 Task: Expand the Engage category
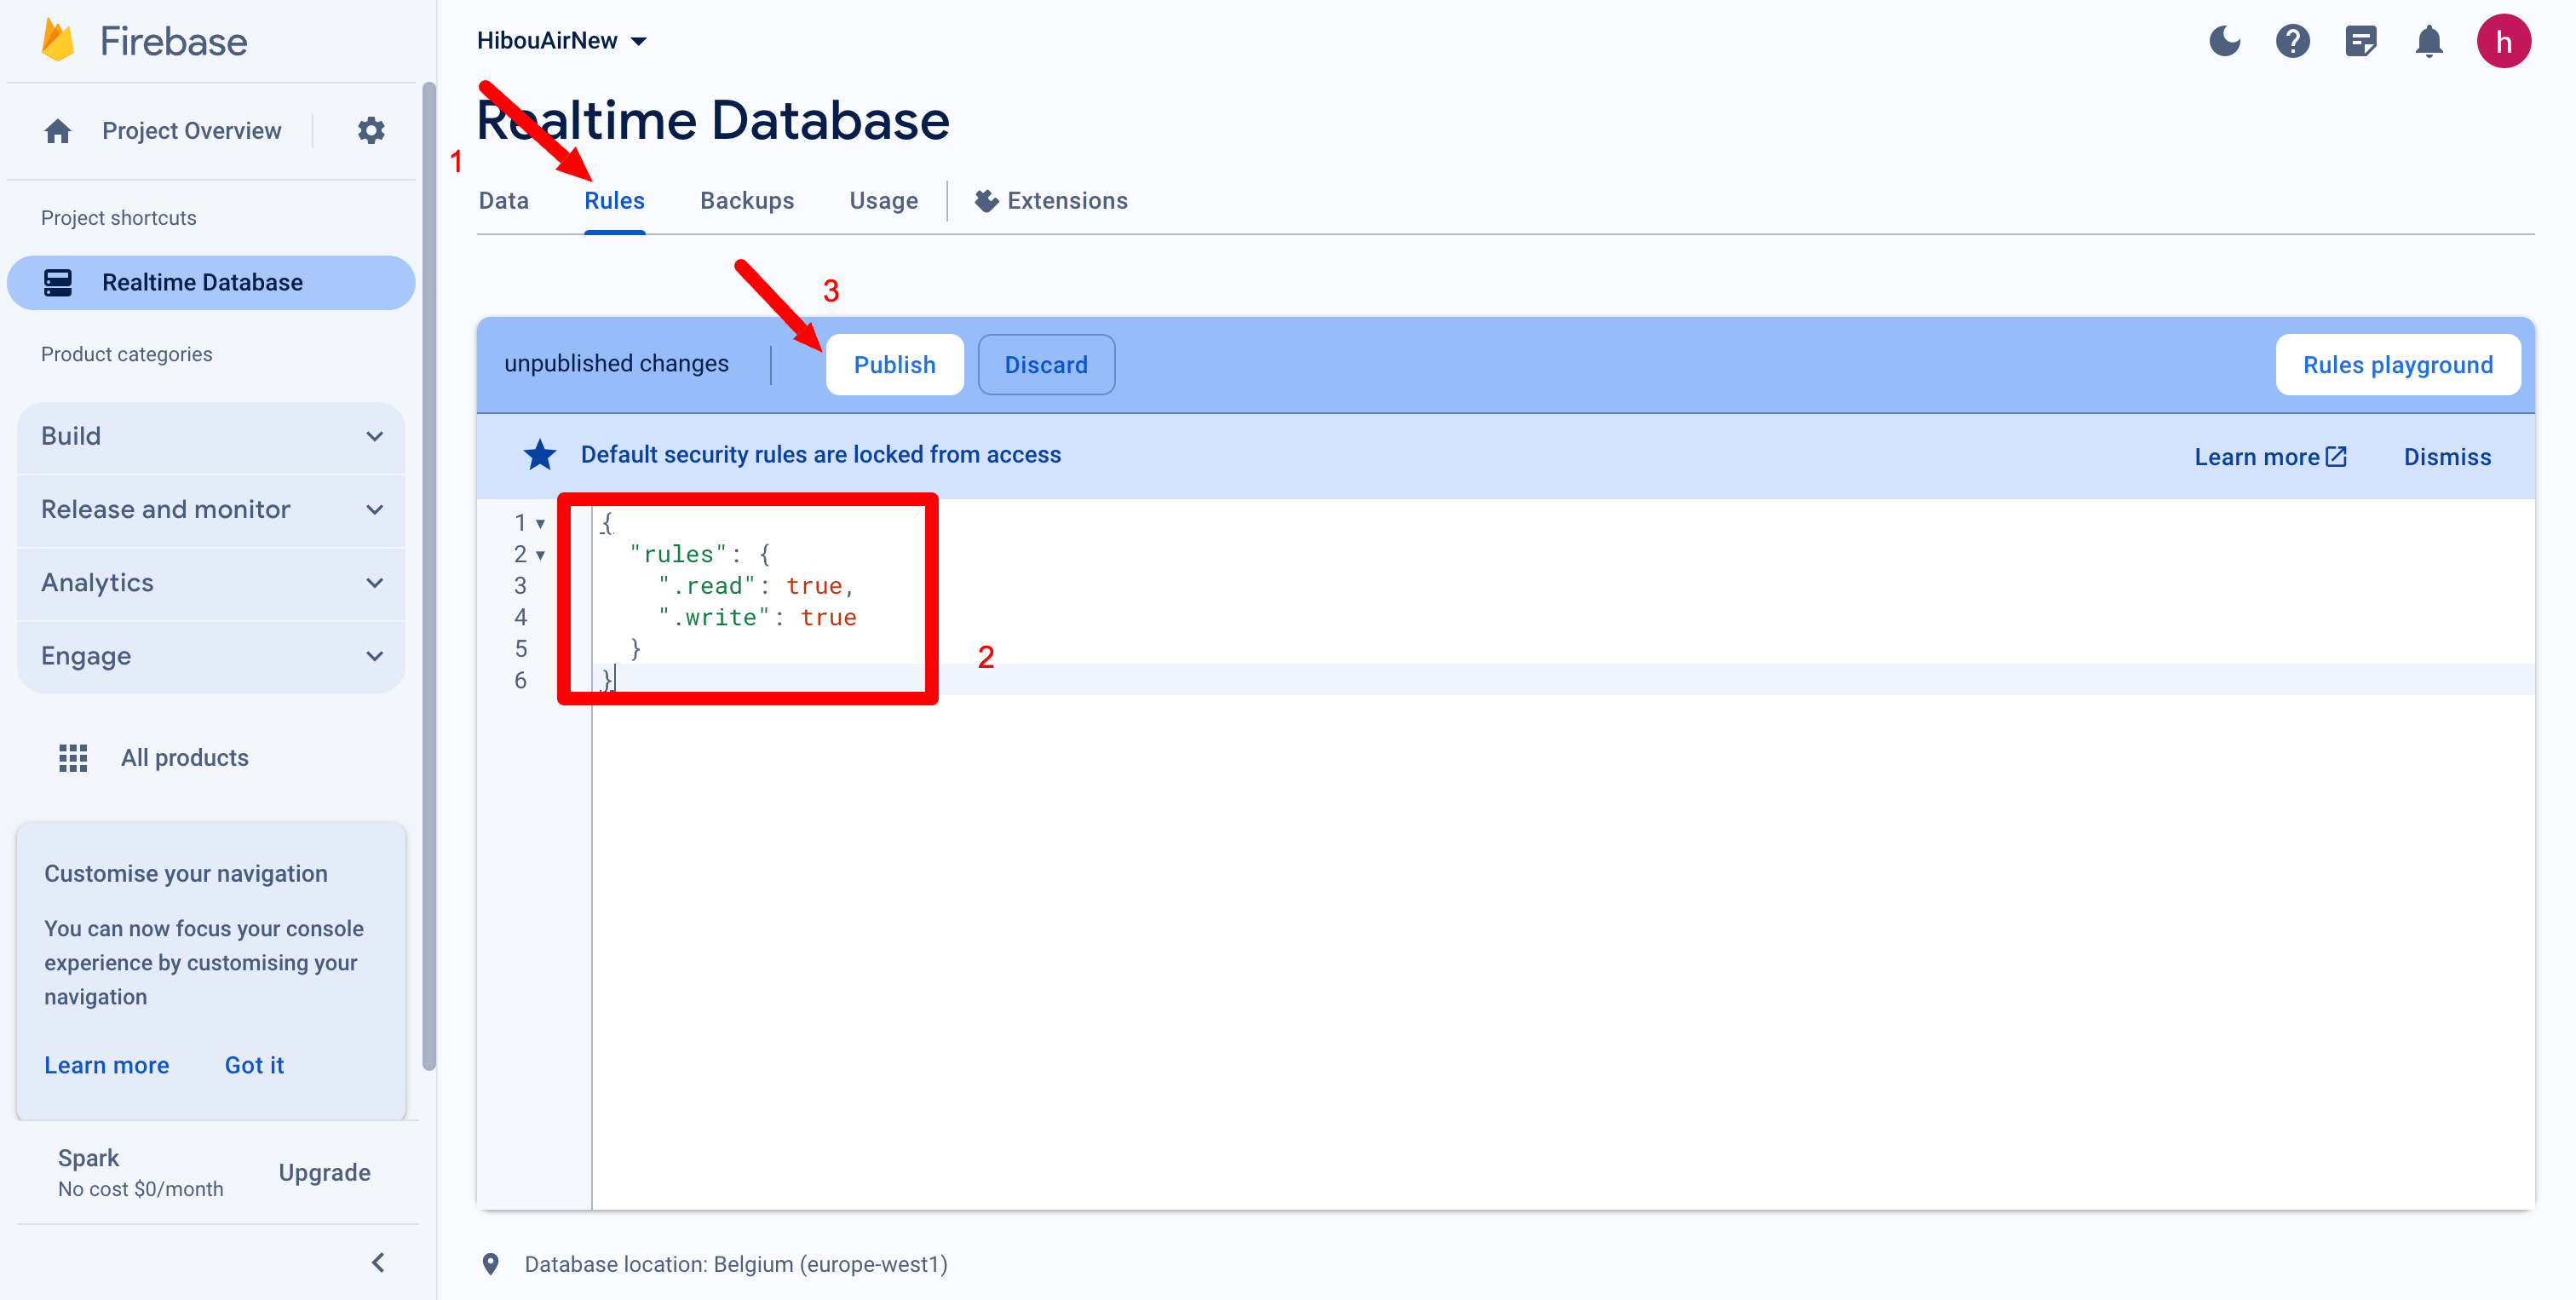coord(211,656)
